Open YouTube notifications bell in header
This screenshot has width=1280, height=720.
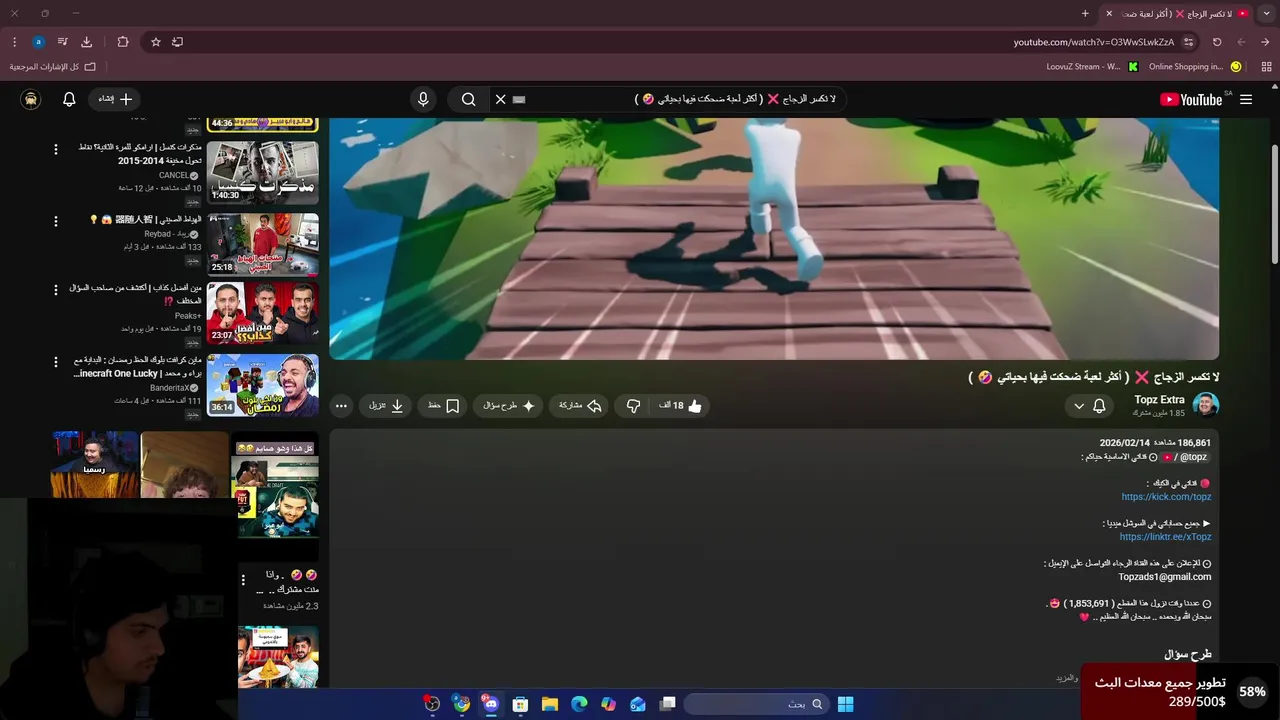pos(69,99)
